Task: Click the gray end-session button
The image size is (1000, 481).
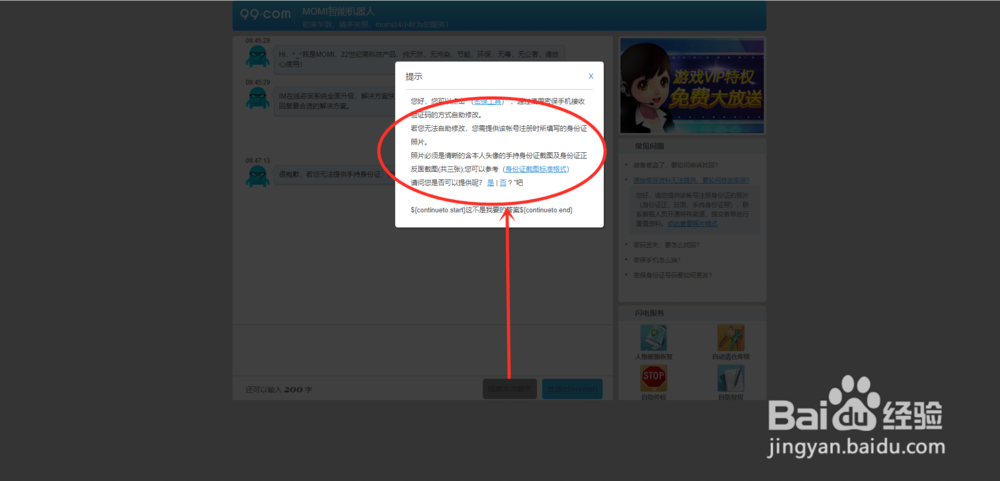Action: coord(510,388)
